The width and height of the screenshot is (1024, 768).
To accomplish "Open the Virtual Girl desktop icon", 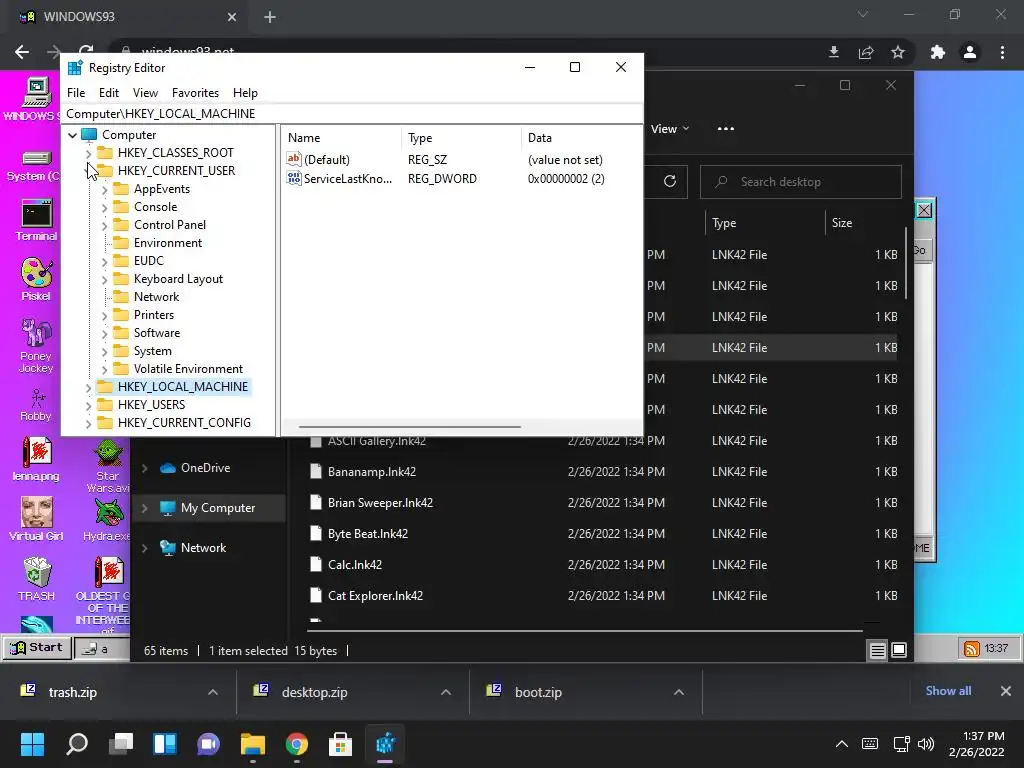I will point(37,519).
